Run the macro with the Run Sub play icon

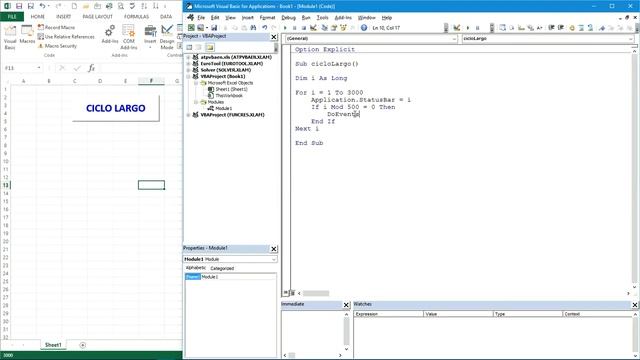pyautogui.click(x=285, y=28)
